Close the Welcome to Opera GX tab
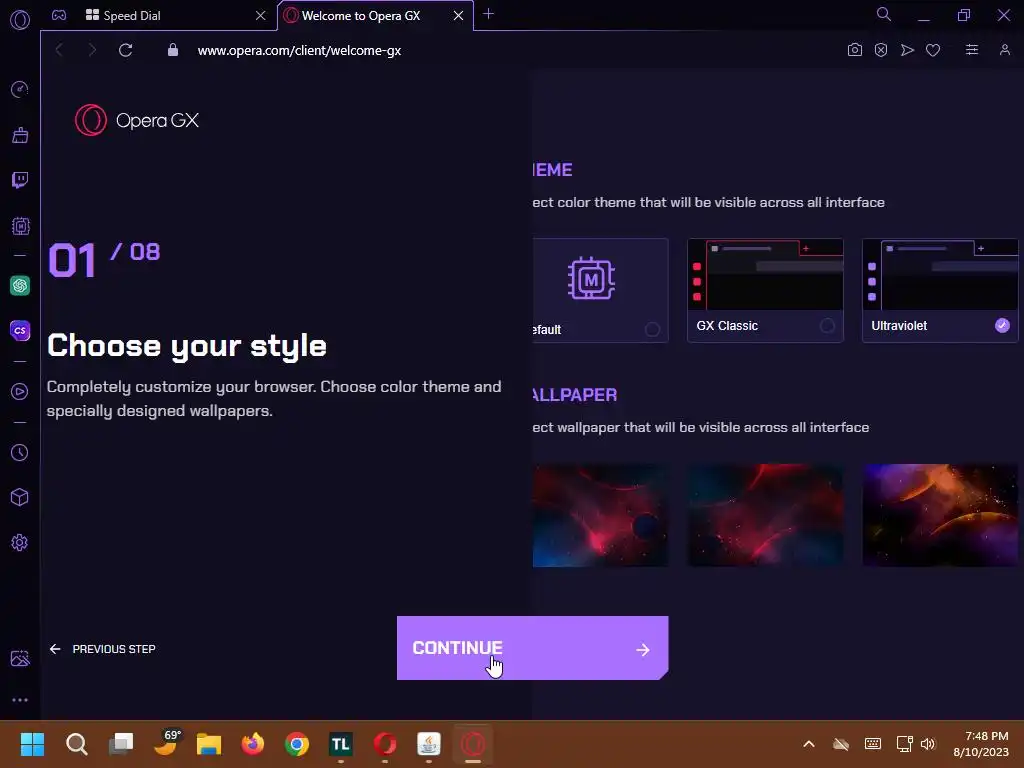1024x768 pixels. coord(458,15)
